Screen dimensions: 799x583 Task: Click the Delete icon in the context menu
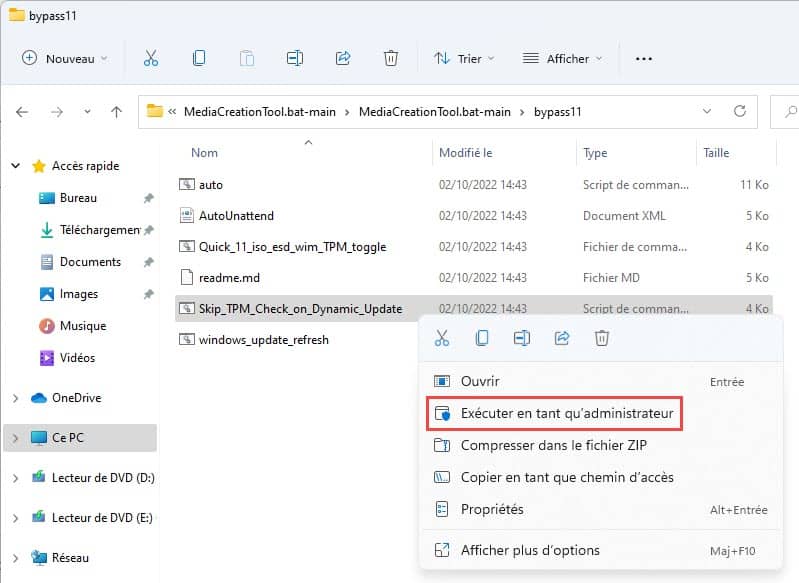coord(602,339)
